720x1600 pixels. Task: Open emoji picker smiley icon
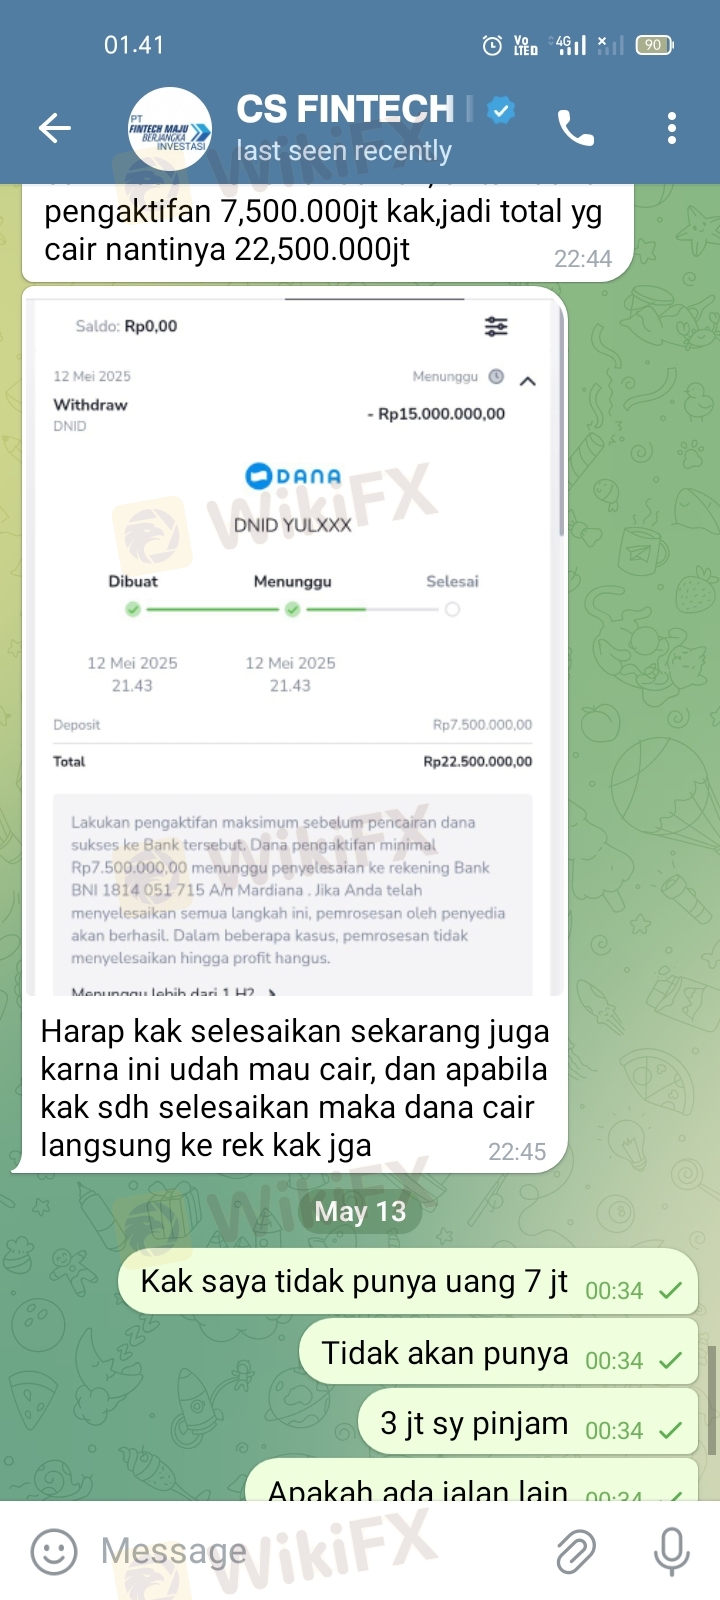point(54,1552)
